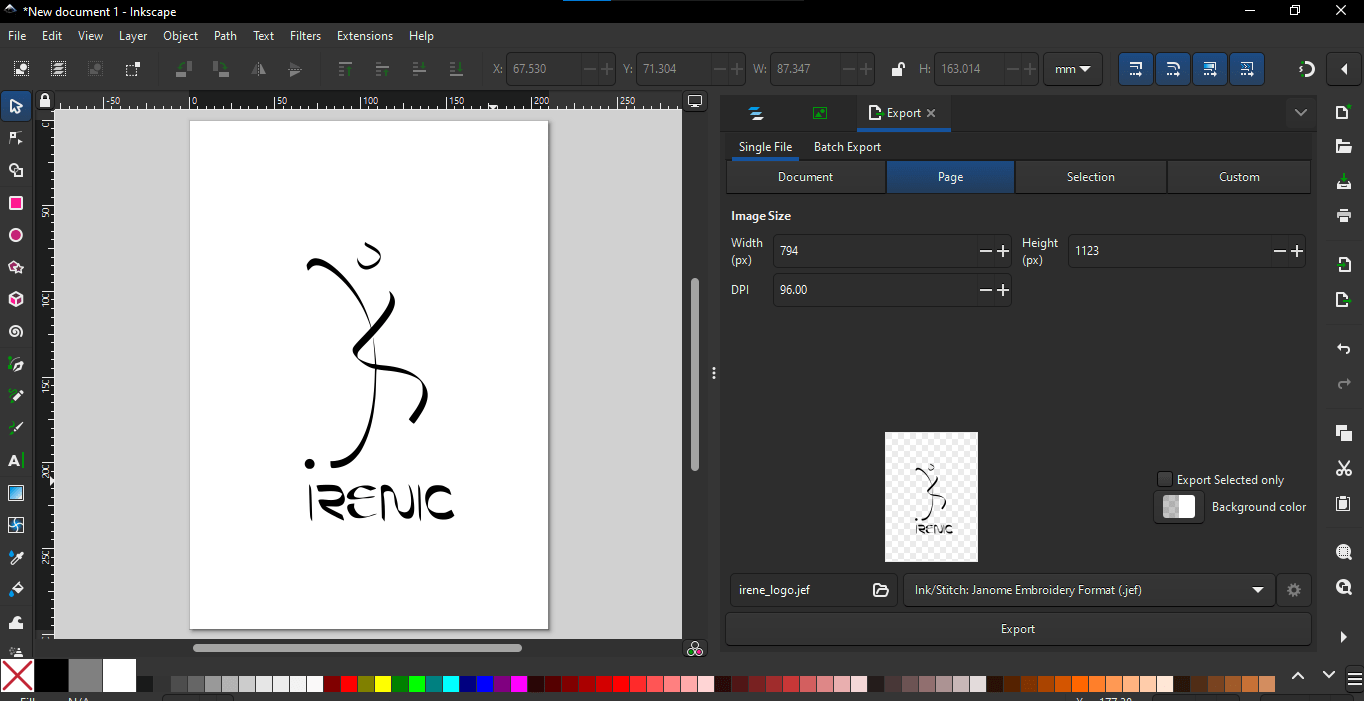Screen dimensions: 1364x701
Task: Open the Extensions menu
Action: point(364,36)
